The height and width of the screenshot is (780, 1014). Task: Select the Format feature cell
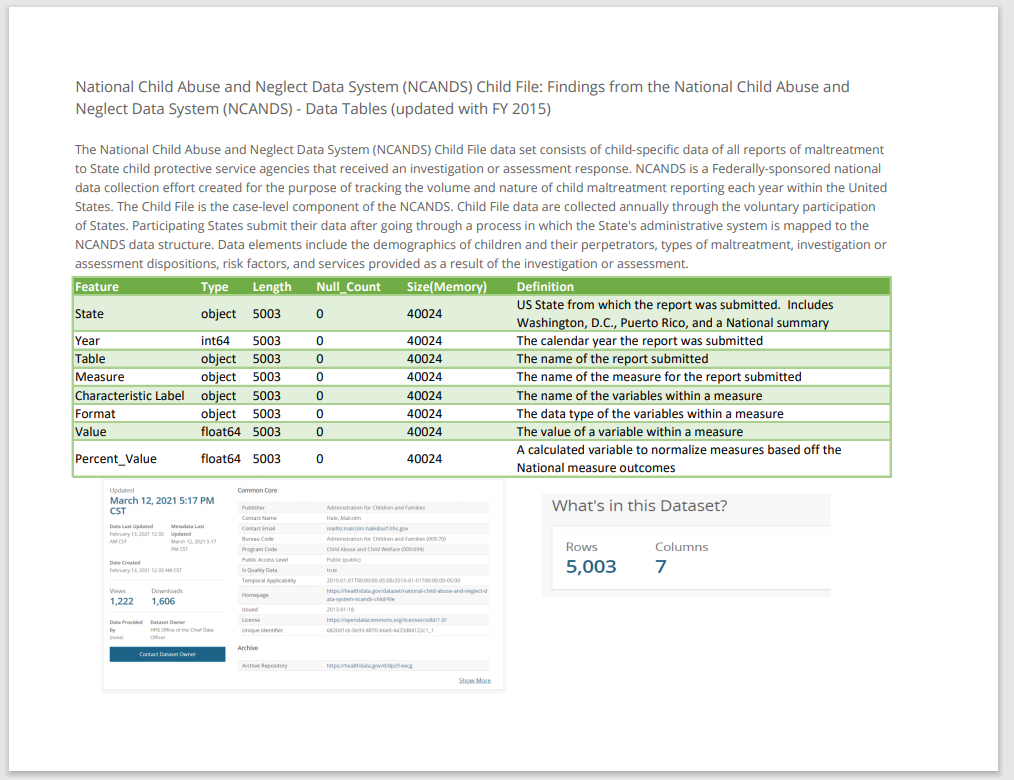(95, 414)
